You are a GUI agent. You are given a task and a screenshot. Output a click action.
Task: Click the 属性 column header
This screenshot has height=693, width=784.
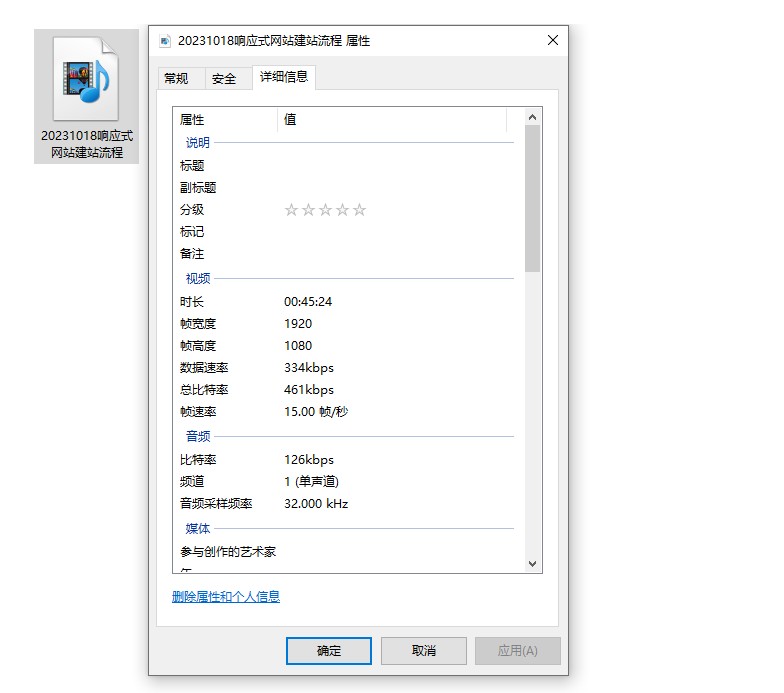click(x=225, y=120)
